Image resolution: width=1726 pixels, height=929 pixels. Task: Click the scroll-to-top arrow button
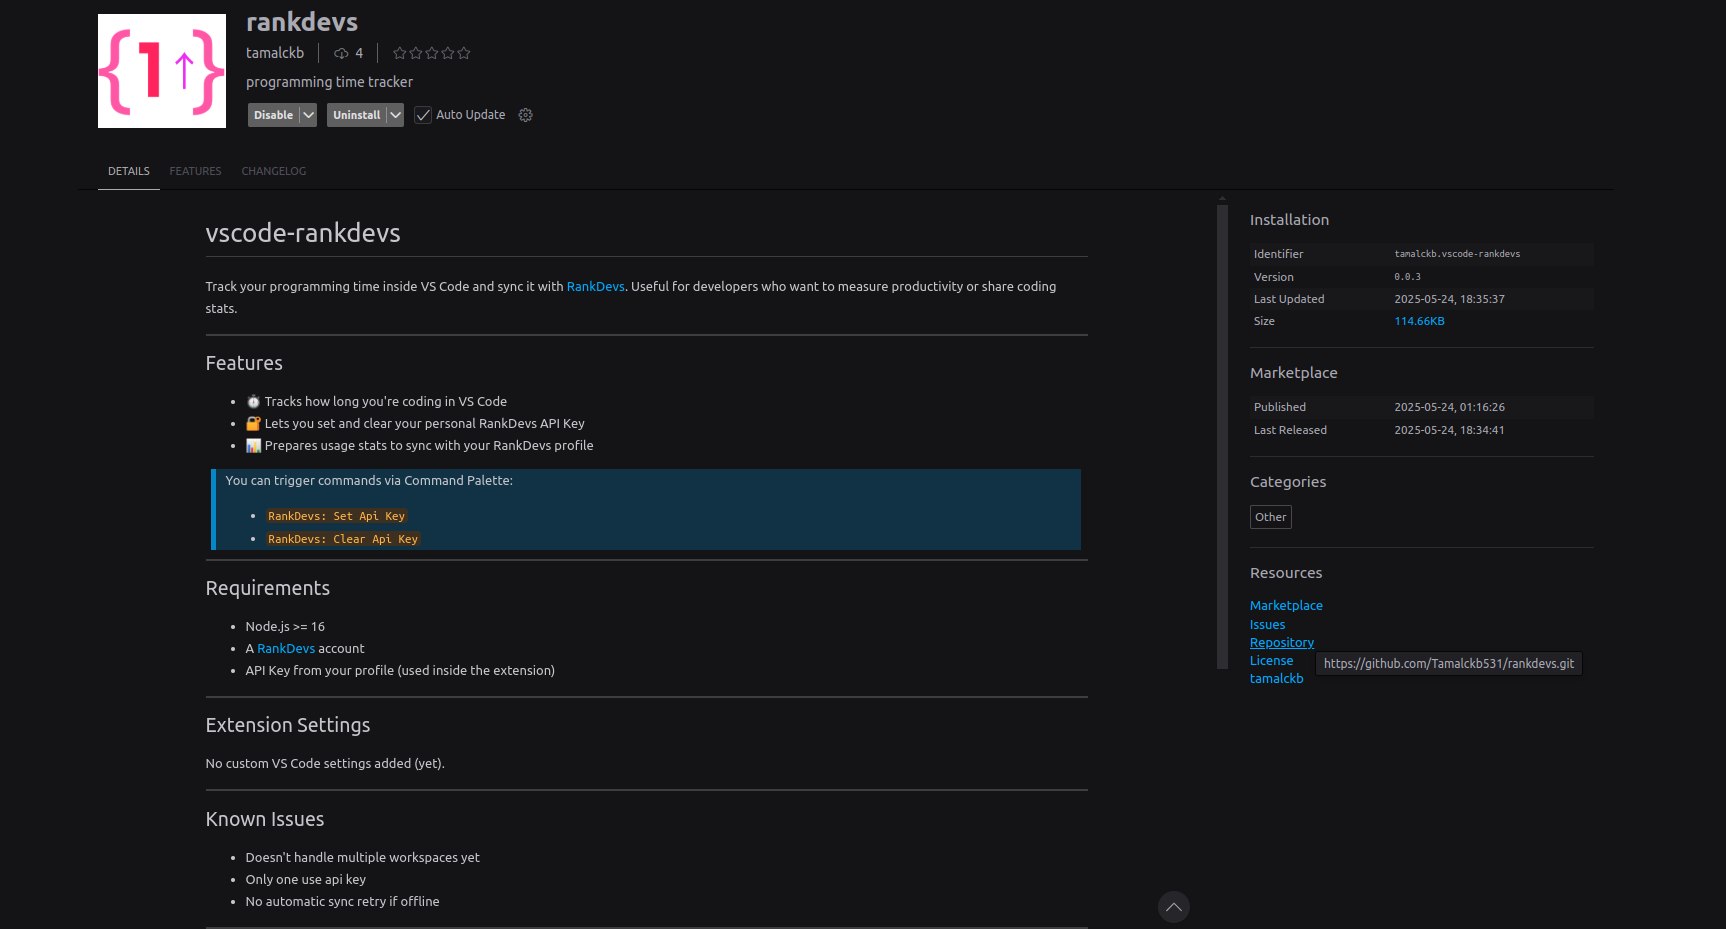coord(1174,907)
